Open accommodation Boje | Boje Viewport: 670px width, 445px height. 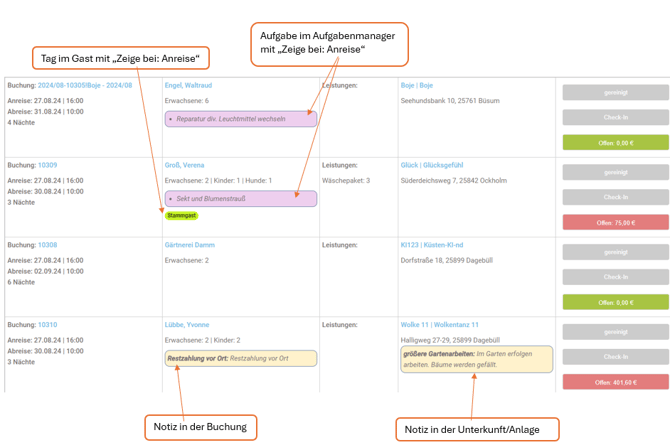pos(417,85)
